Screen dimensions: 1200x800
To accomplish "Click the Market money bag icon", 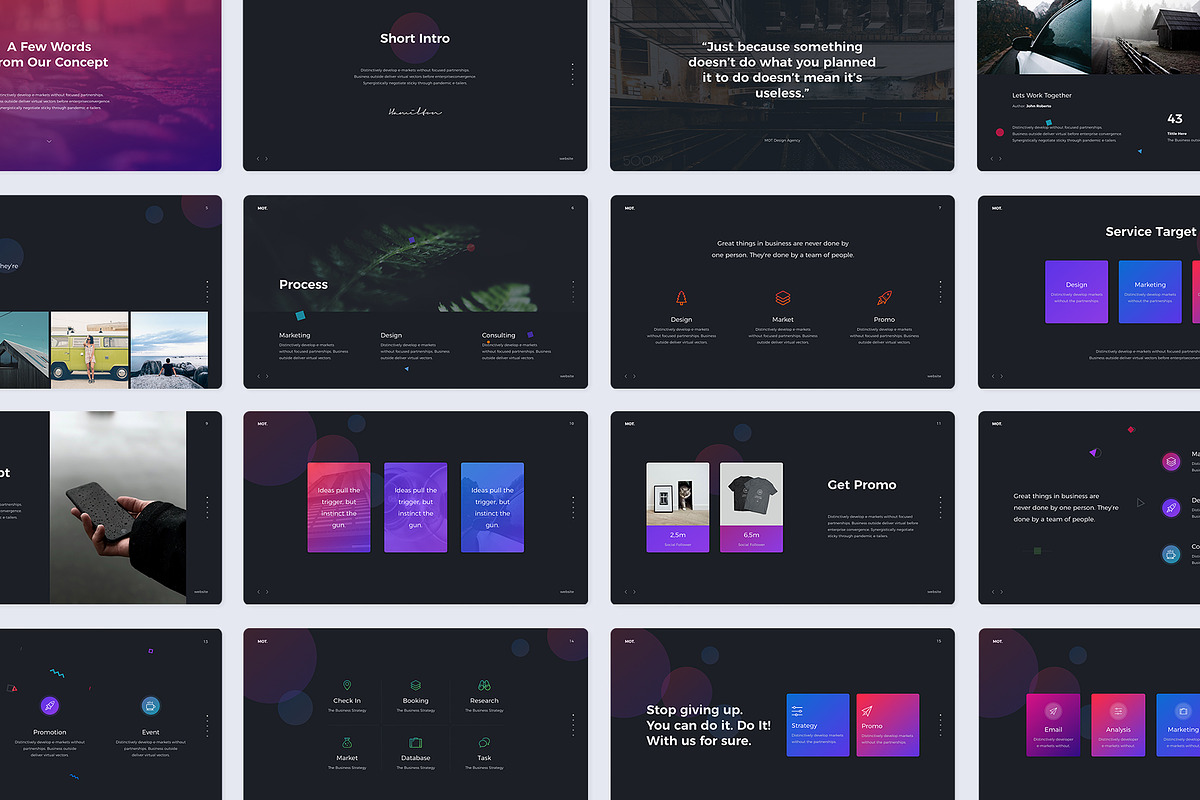I will 347,742.
